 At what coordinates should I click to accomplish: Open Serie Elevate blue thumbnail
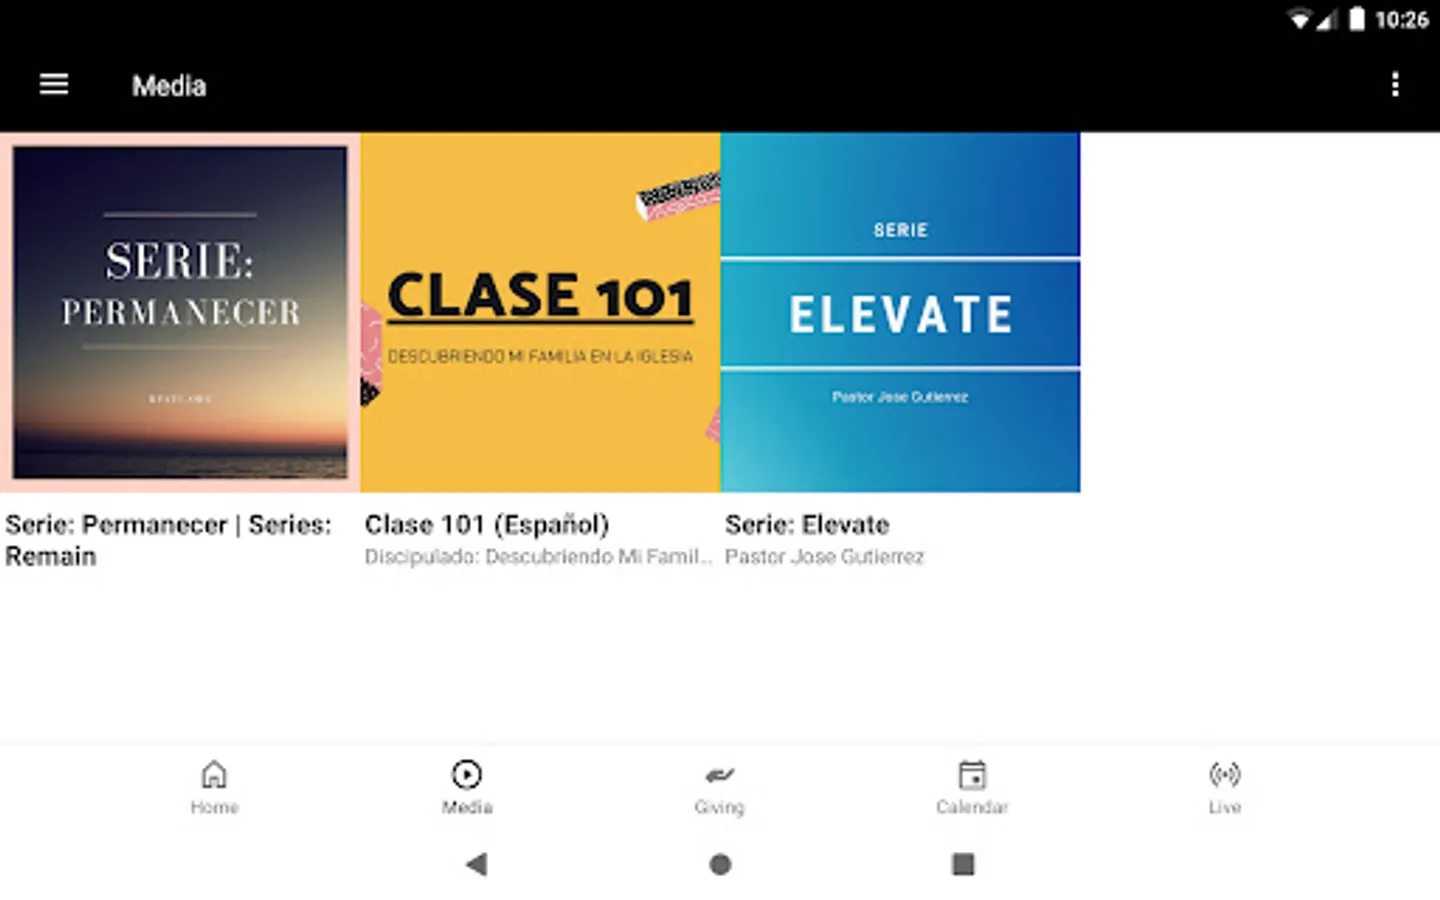pos(900,312)
